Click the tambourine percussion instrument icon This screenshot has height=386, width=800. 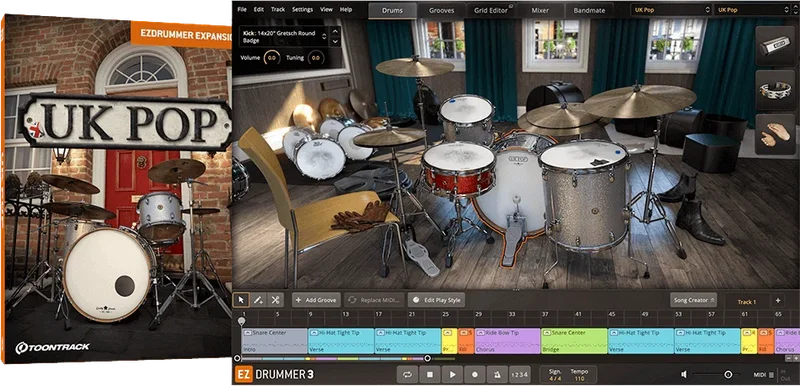tap(775, 90)
